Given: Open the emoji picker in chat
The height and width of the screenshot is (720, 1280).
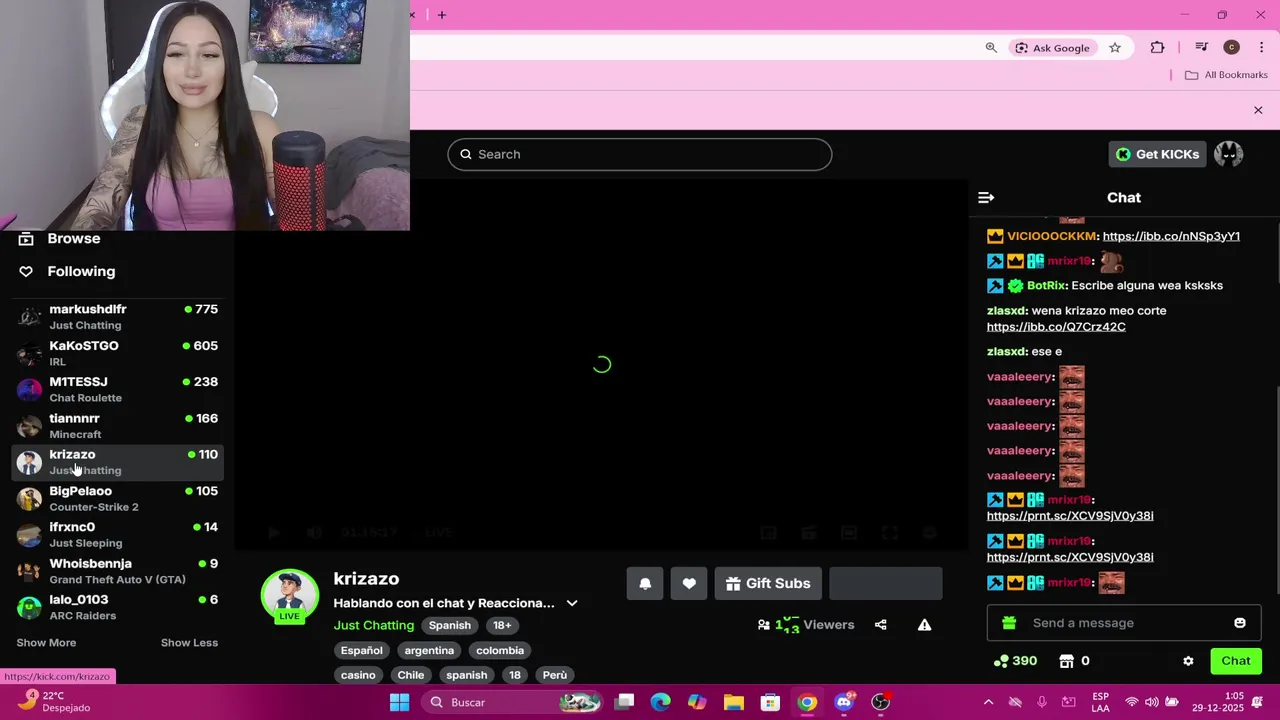Looking at the screenshot, I should click(1240, 623).
